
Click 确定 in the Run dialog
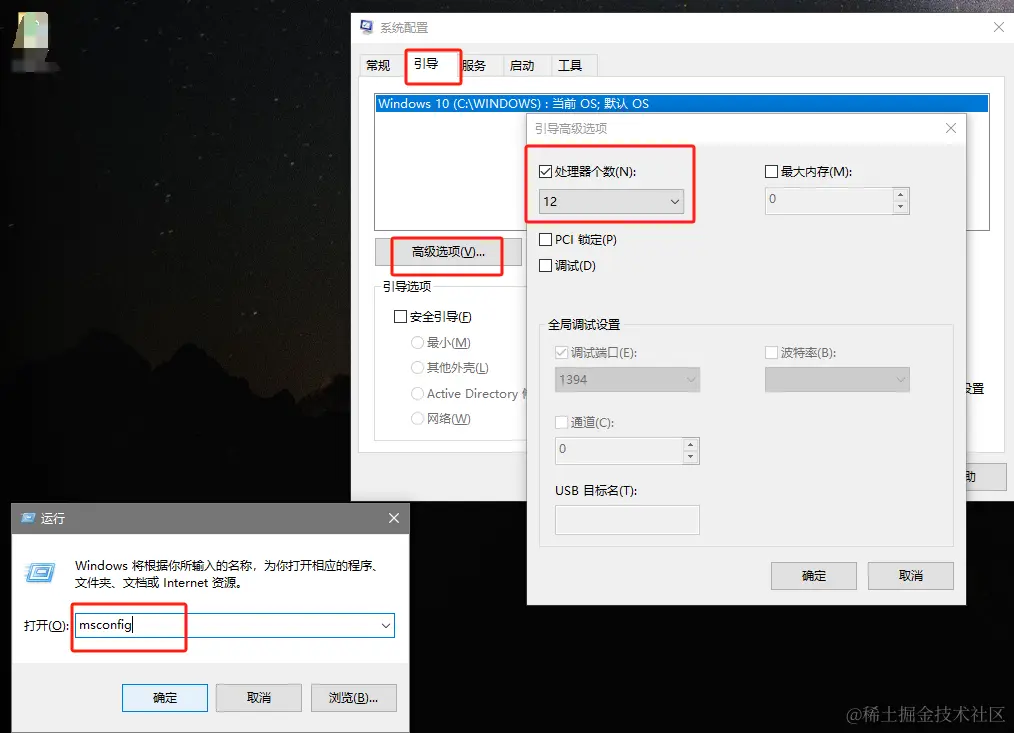(x=165, y=697)
